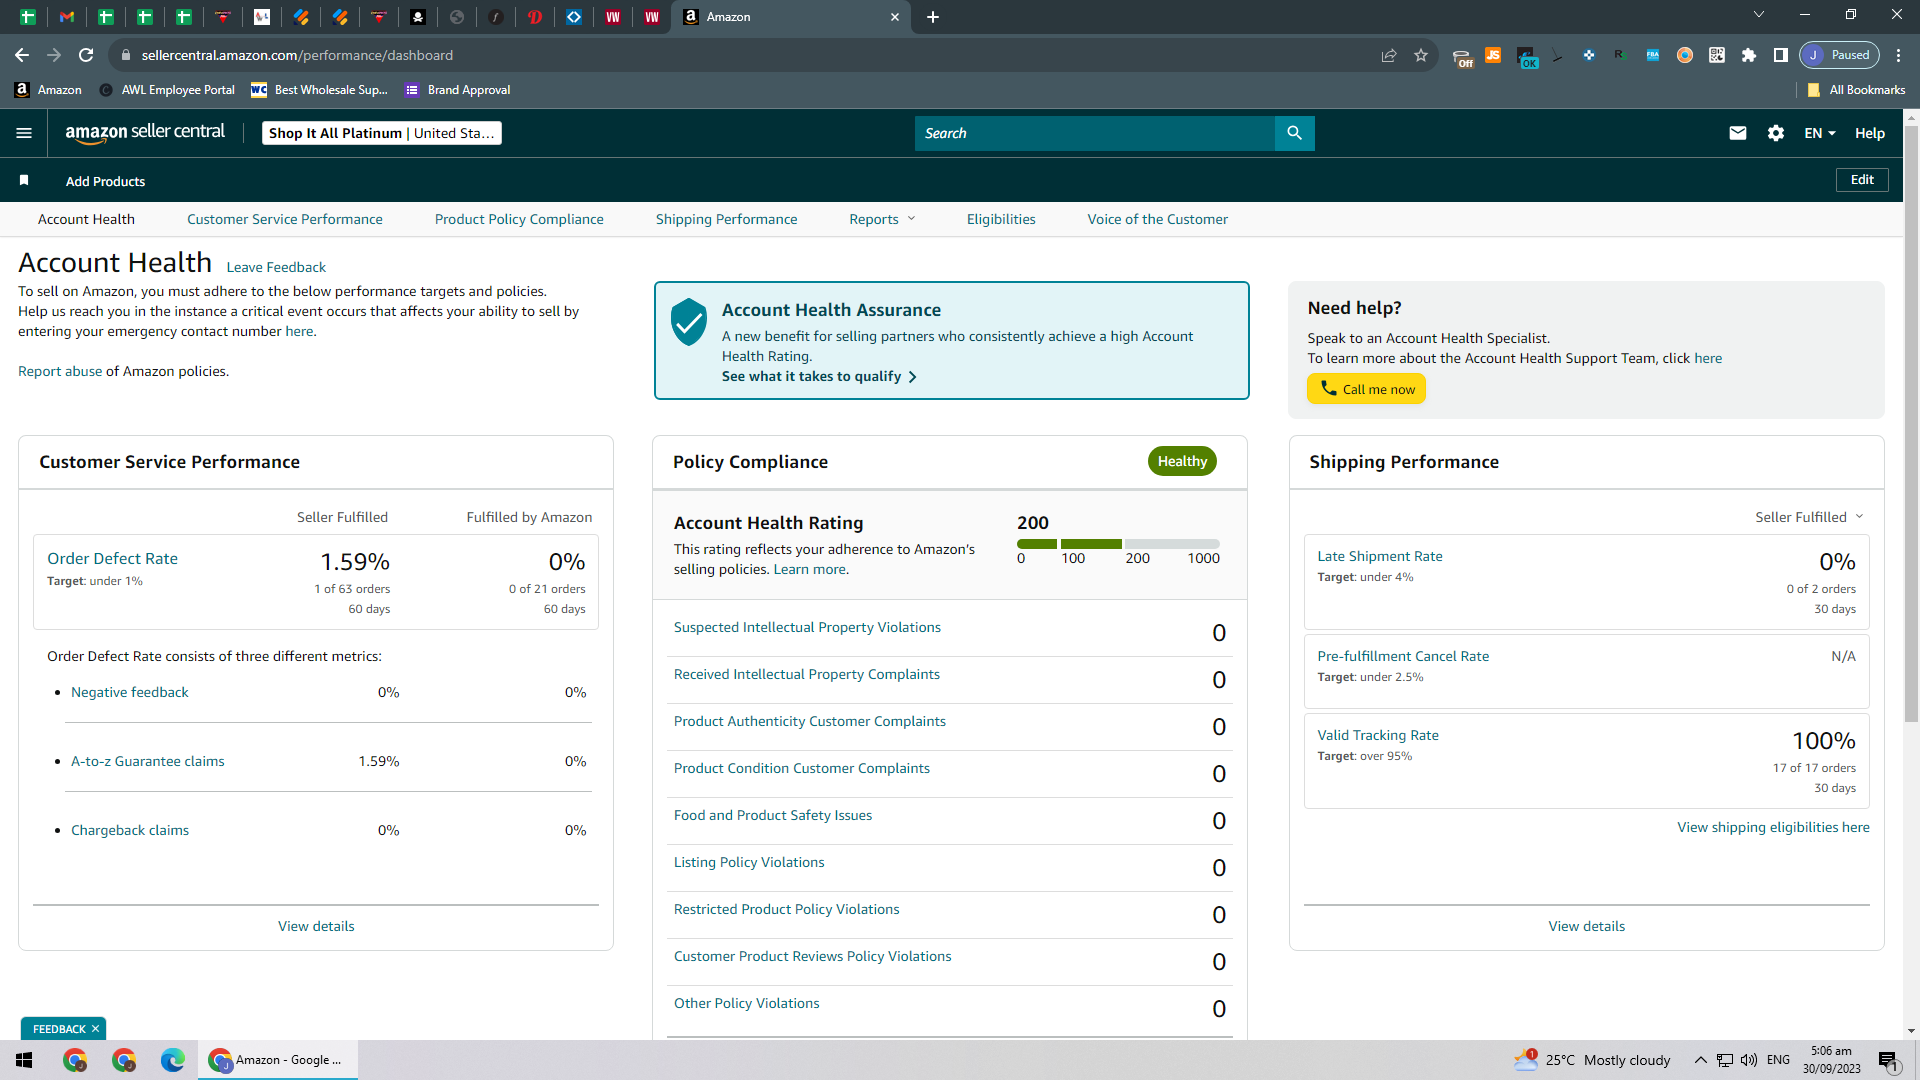Click the Call me now button
Viewport: 1920px width, 1080px height.
[1367, 389]
